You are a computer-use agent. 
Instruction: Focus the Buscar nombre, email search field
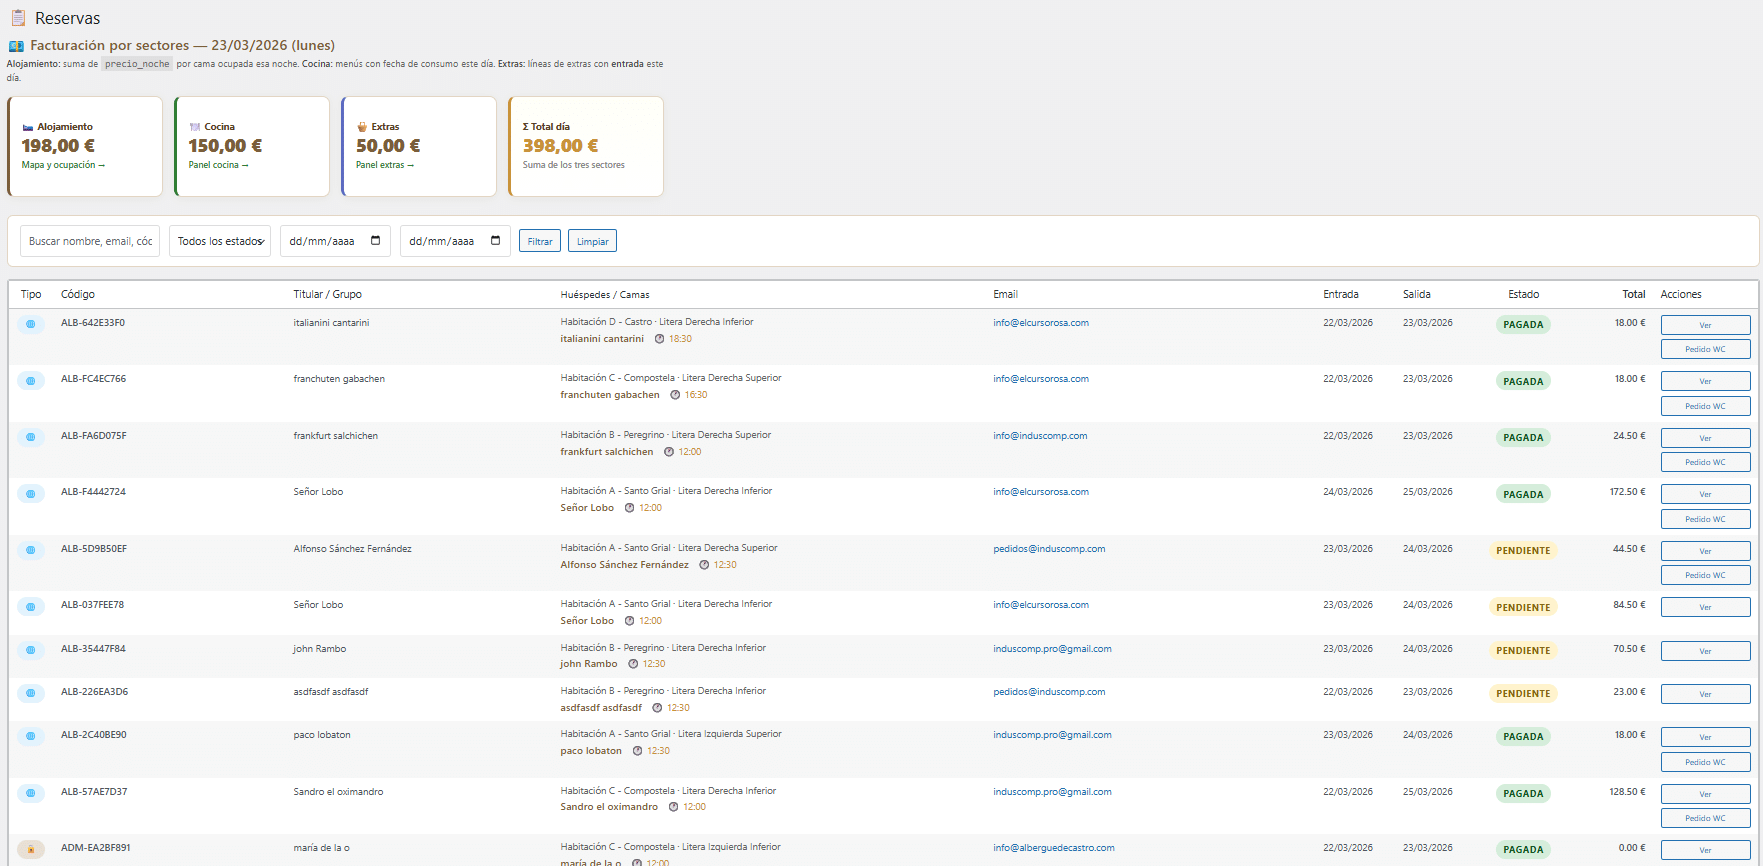click(90, 241)
